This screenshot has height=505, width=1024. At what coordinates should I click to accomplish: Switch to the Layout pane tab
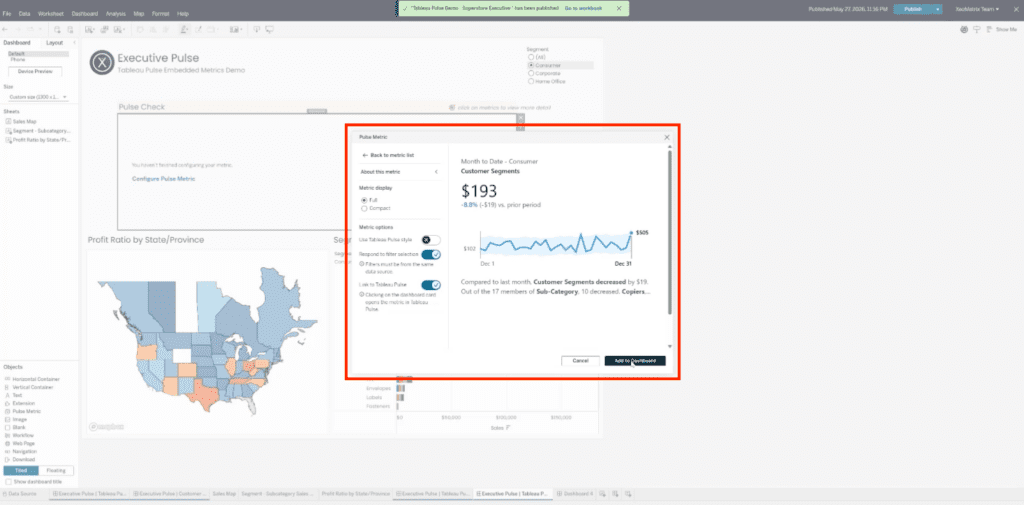pos(54,42)
